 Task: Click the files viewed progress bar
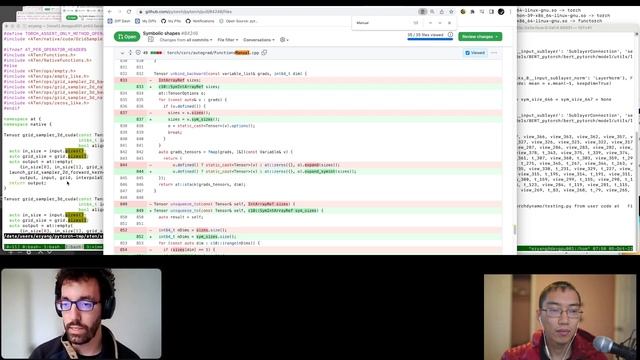(430, 39)
